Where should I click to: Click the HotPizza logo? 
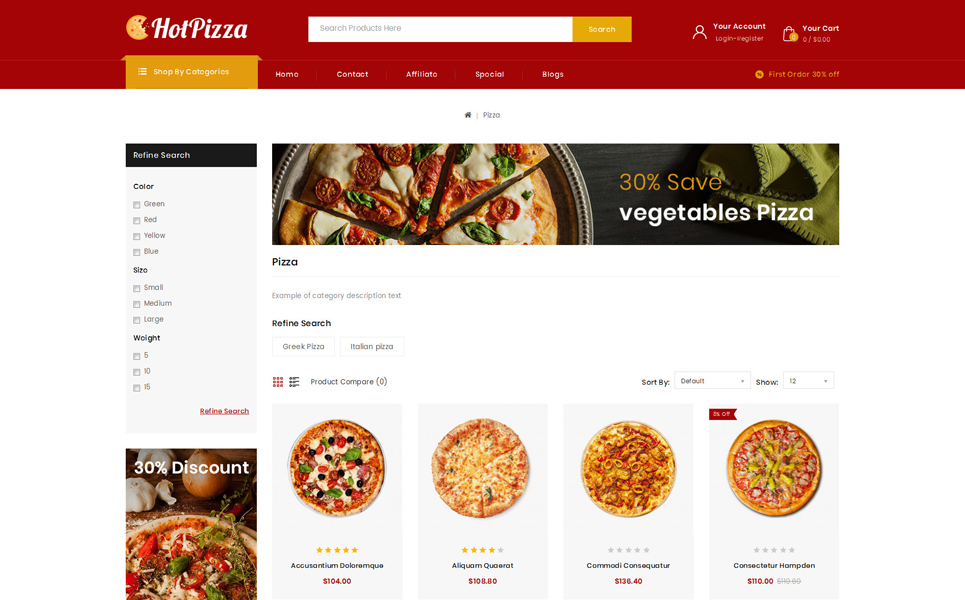[x=187, y=28]
